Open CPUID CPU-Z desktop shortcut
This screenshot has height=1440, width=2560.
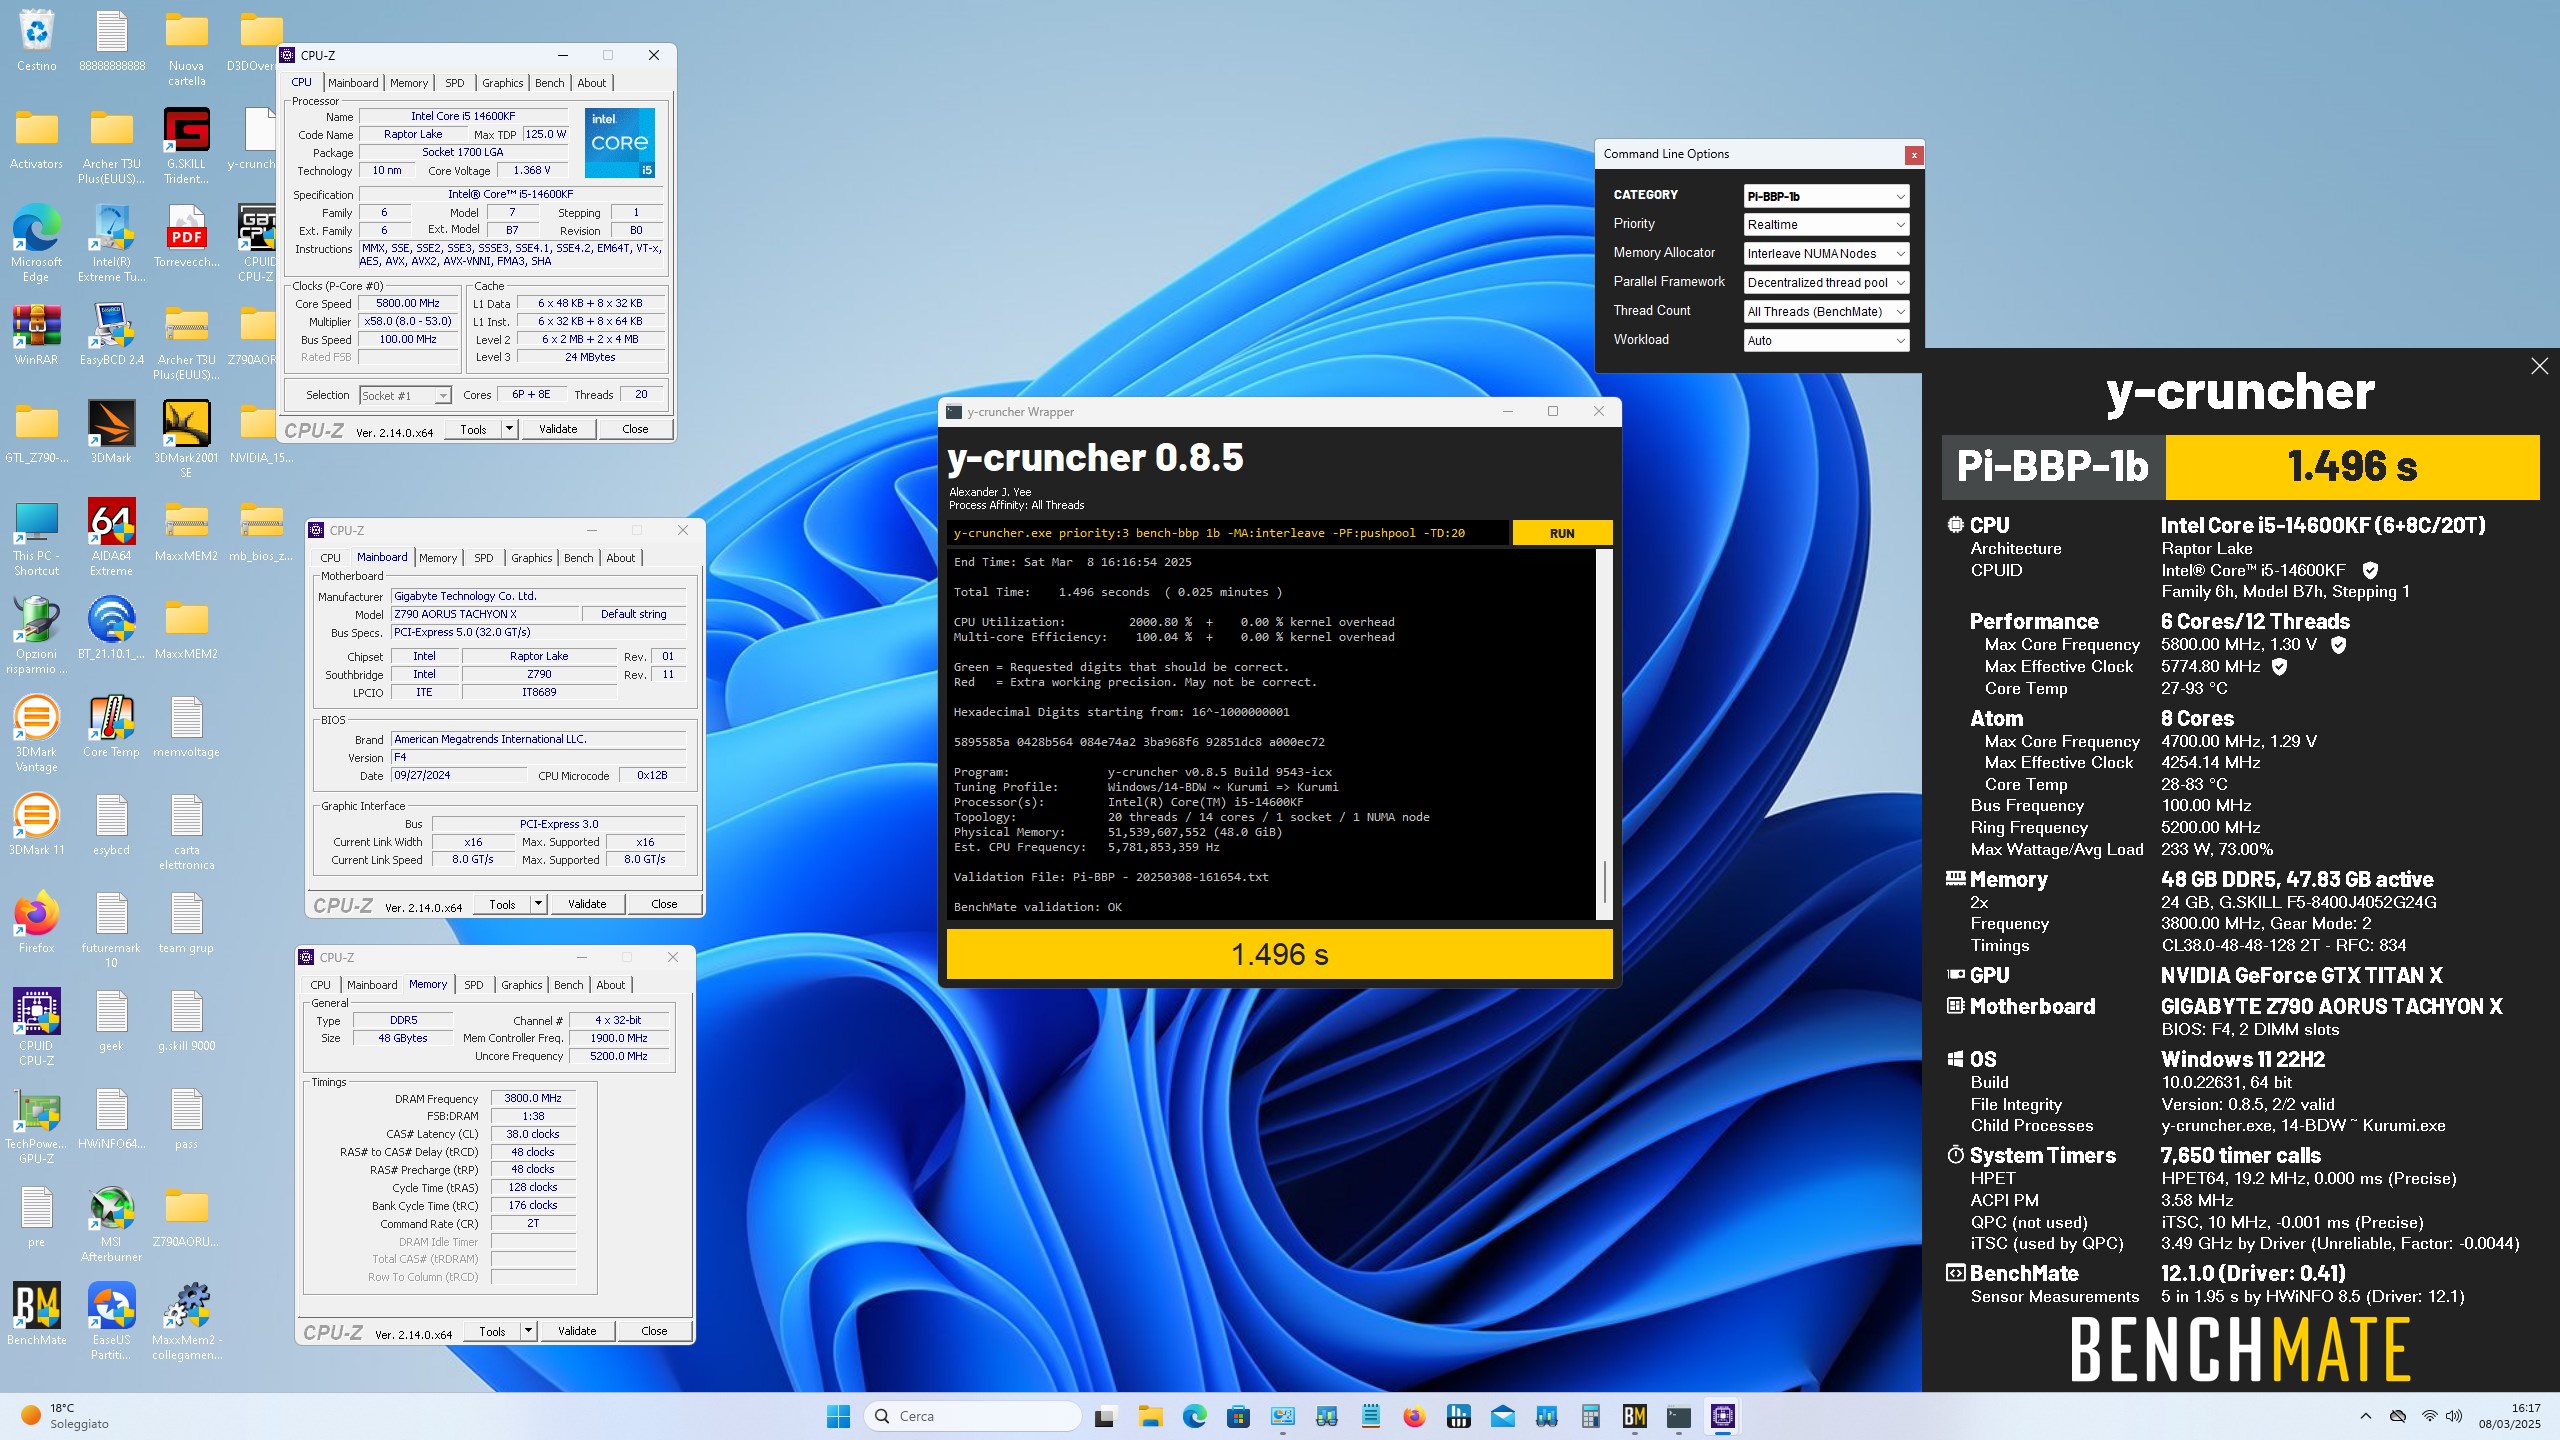coord(36,1027)
